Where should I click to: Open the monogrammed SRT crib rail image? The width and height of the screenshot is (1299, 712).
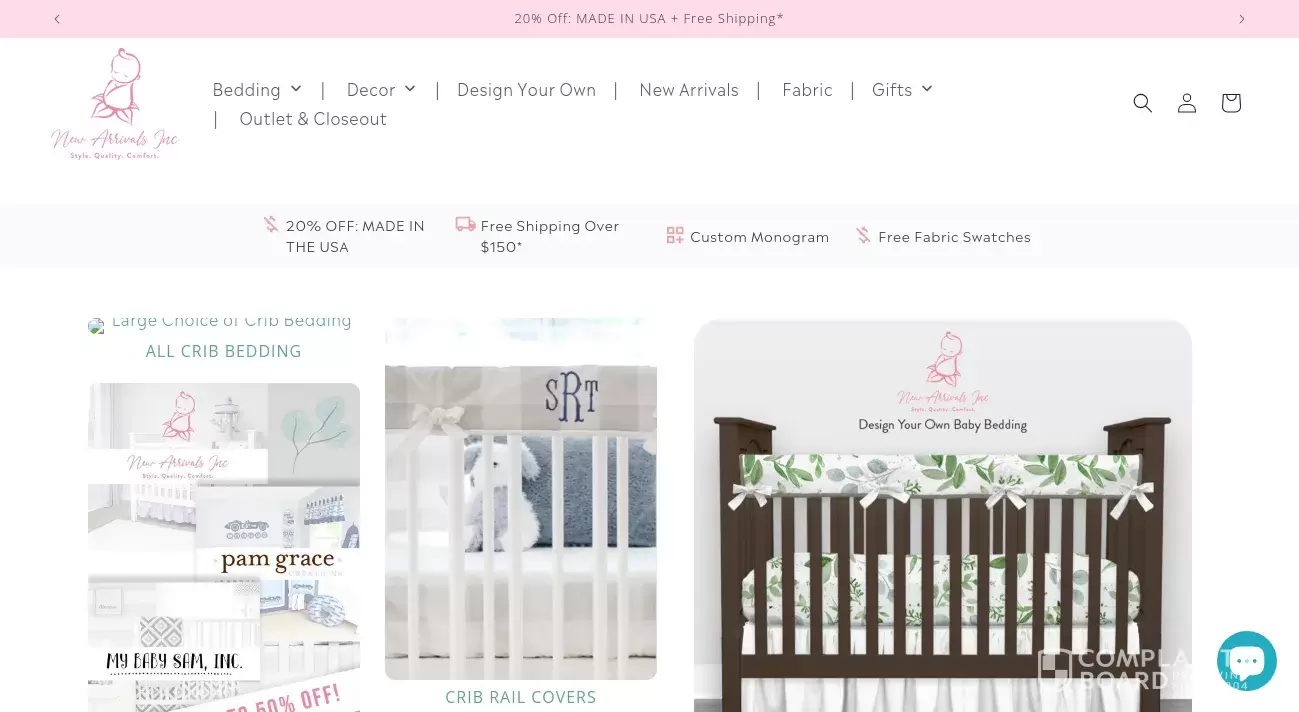(521, 499)
